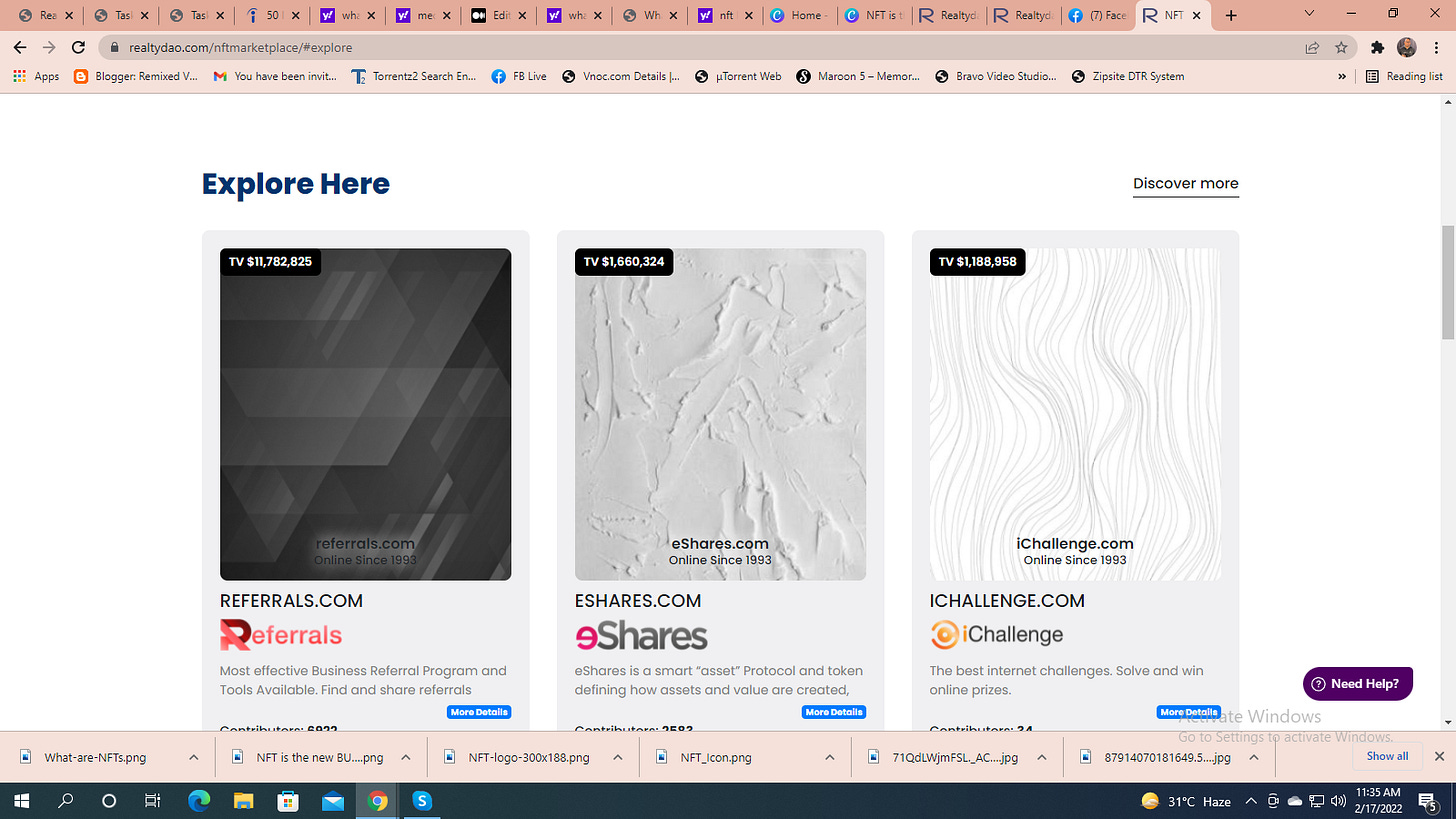Show hidden system tray icons
The width and height of the screenshot is (1456, 819).
click(x=1250, y=801)
